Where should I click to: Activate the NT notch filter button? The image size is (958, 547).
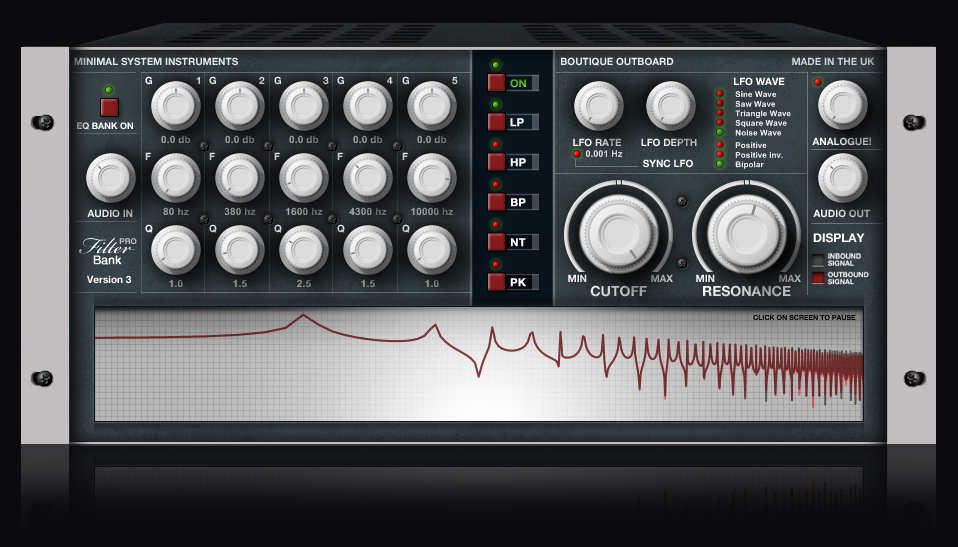tap(497, 242)
